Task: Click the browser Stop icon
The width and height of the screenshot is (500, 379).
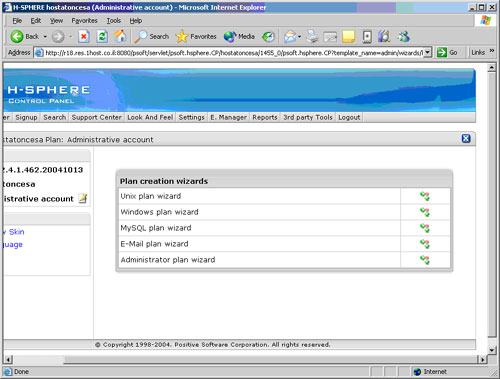Action: [x=84, y=36]
